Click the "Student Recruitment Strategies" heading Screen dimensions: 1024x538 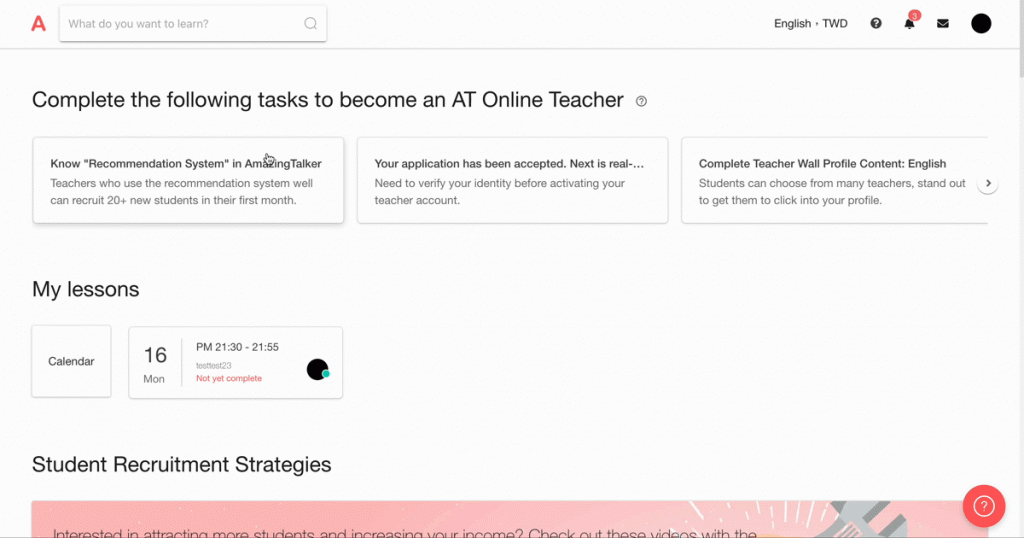click(182, 464)
